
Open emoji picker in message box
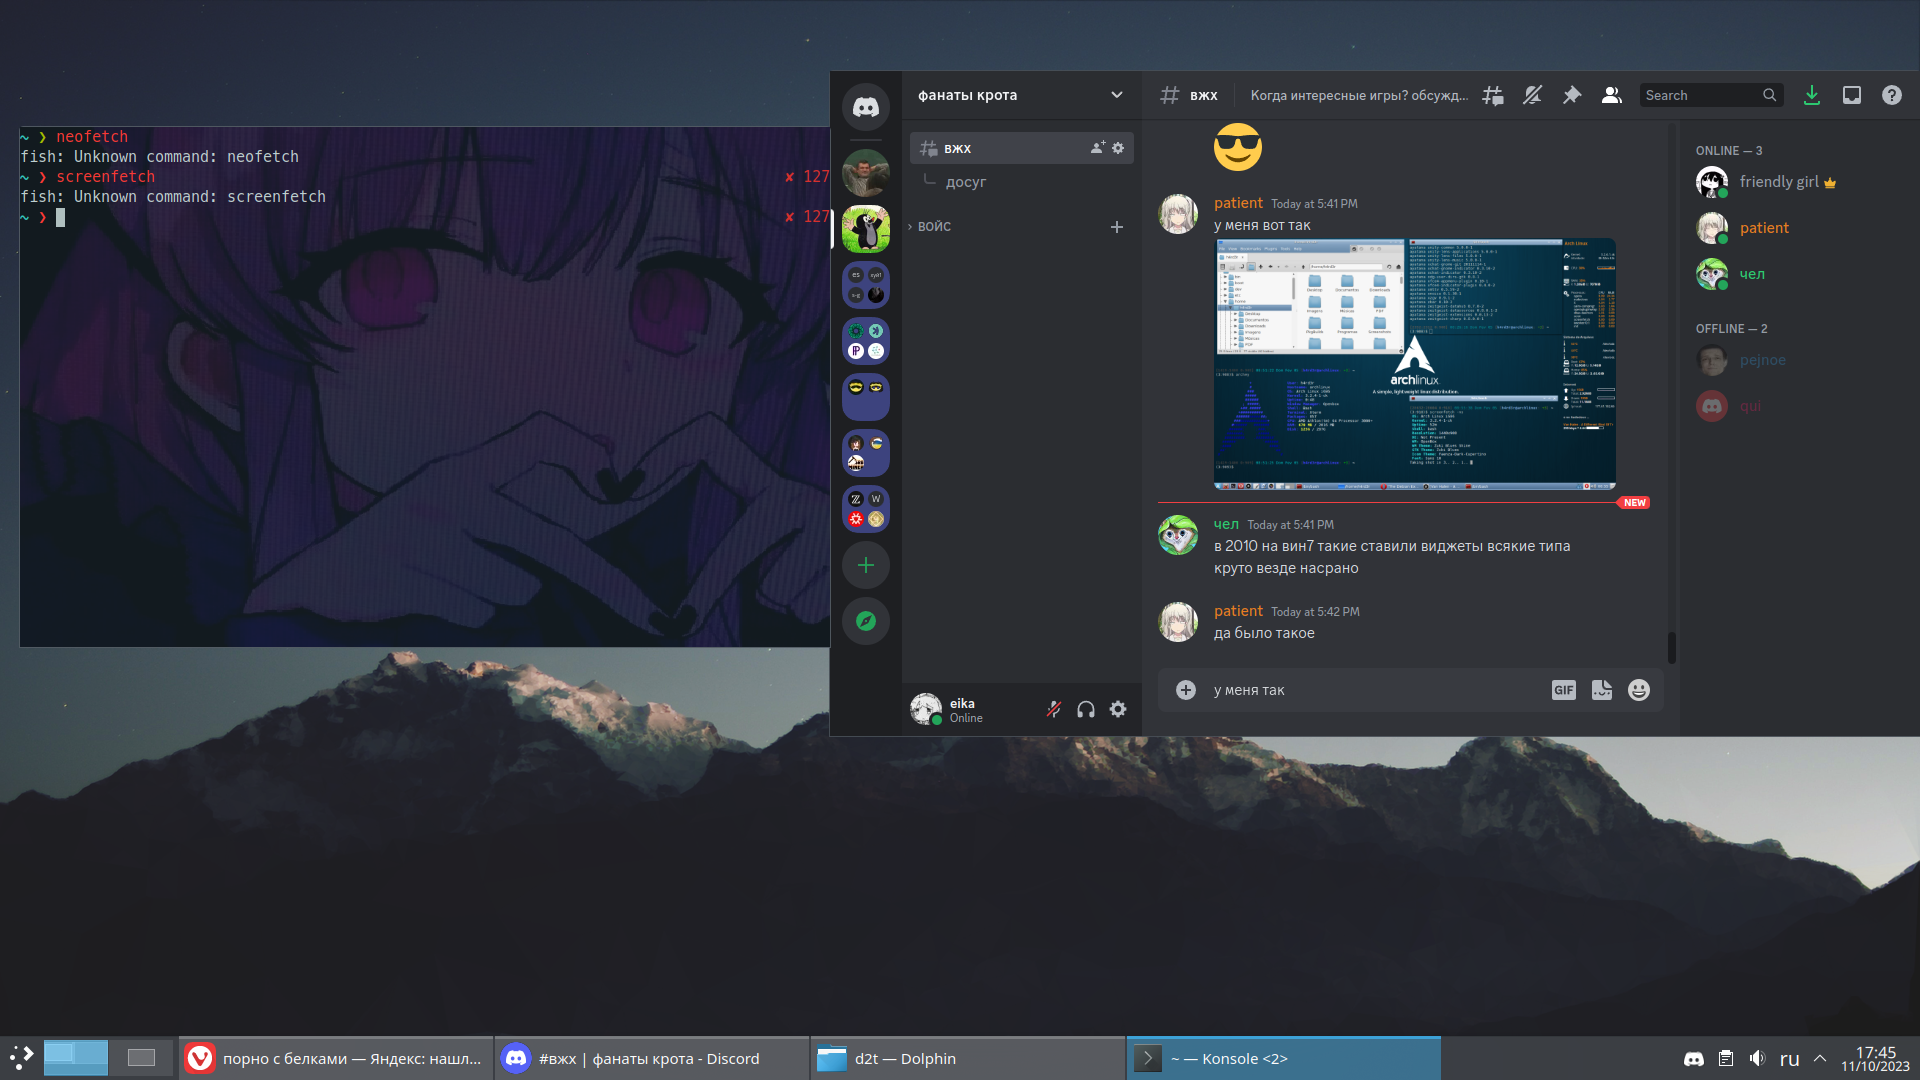tap(1639, 690)
